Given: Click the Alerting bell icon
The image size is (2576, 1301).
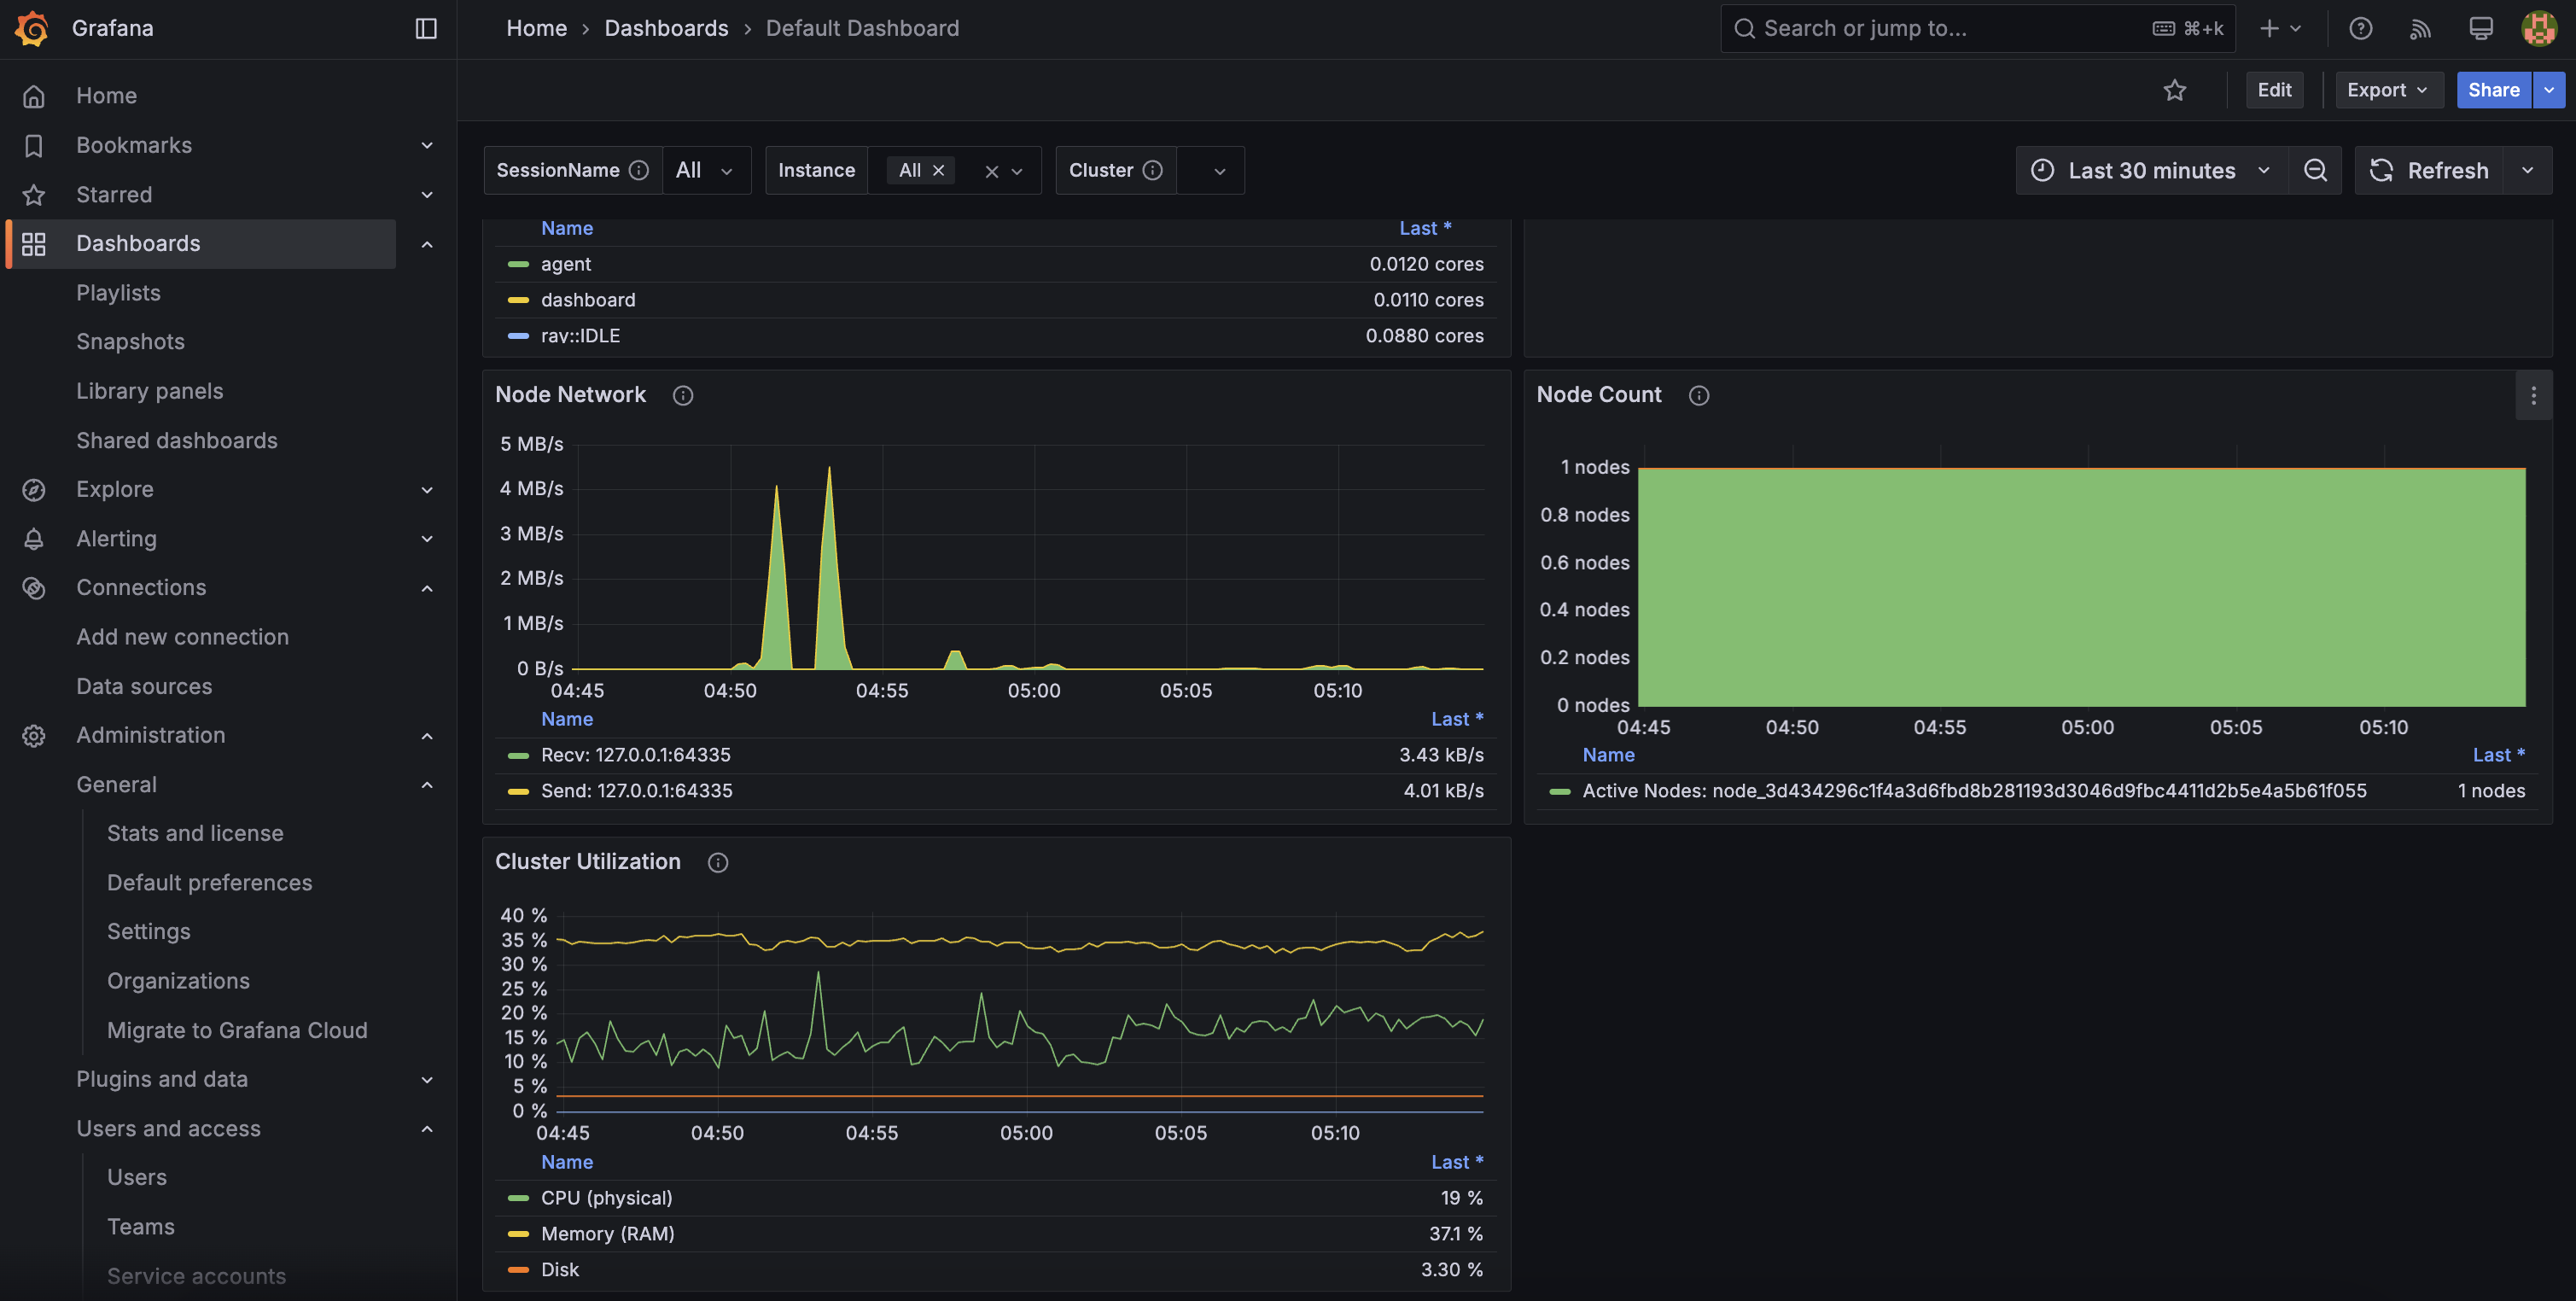Looking at the screenshot, I should (x=34, y=539).
